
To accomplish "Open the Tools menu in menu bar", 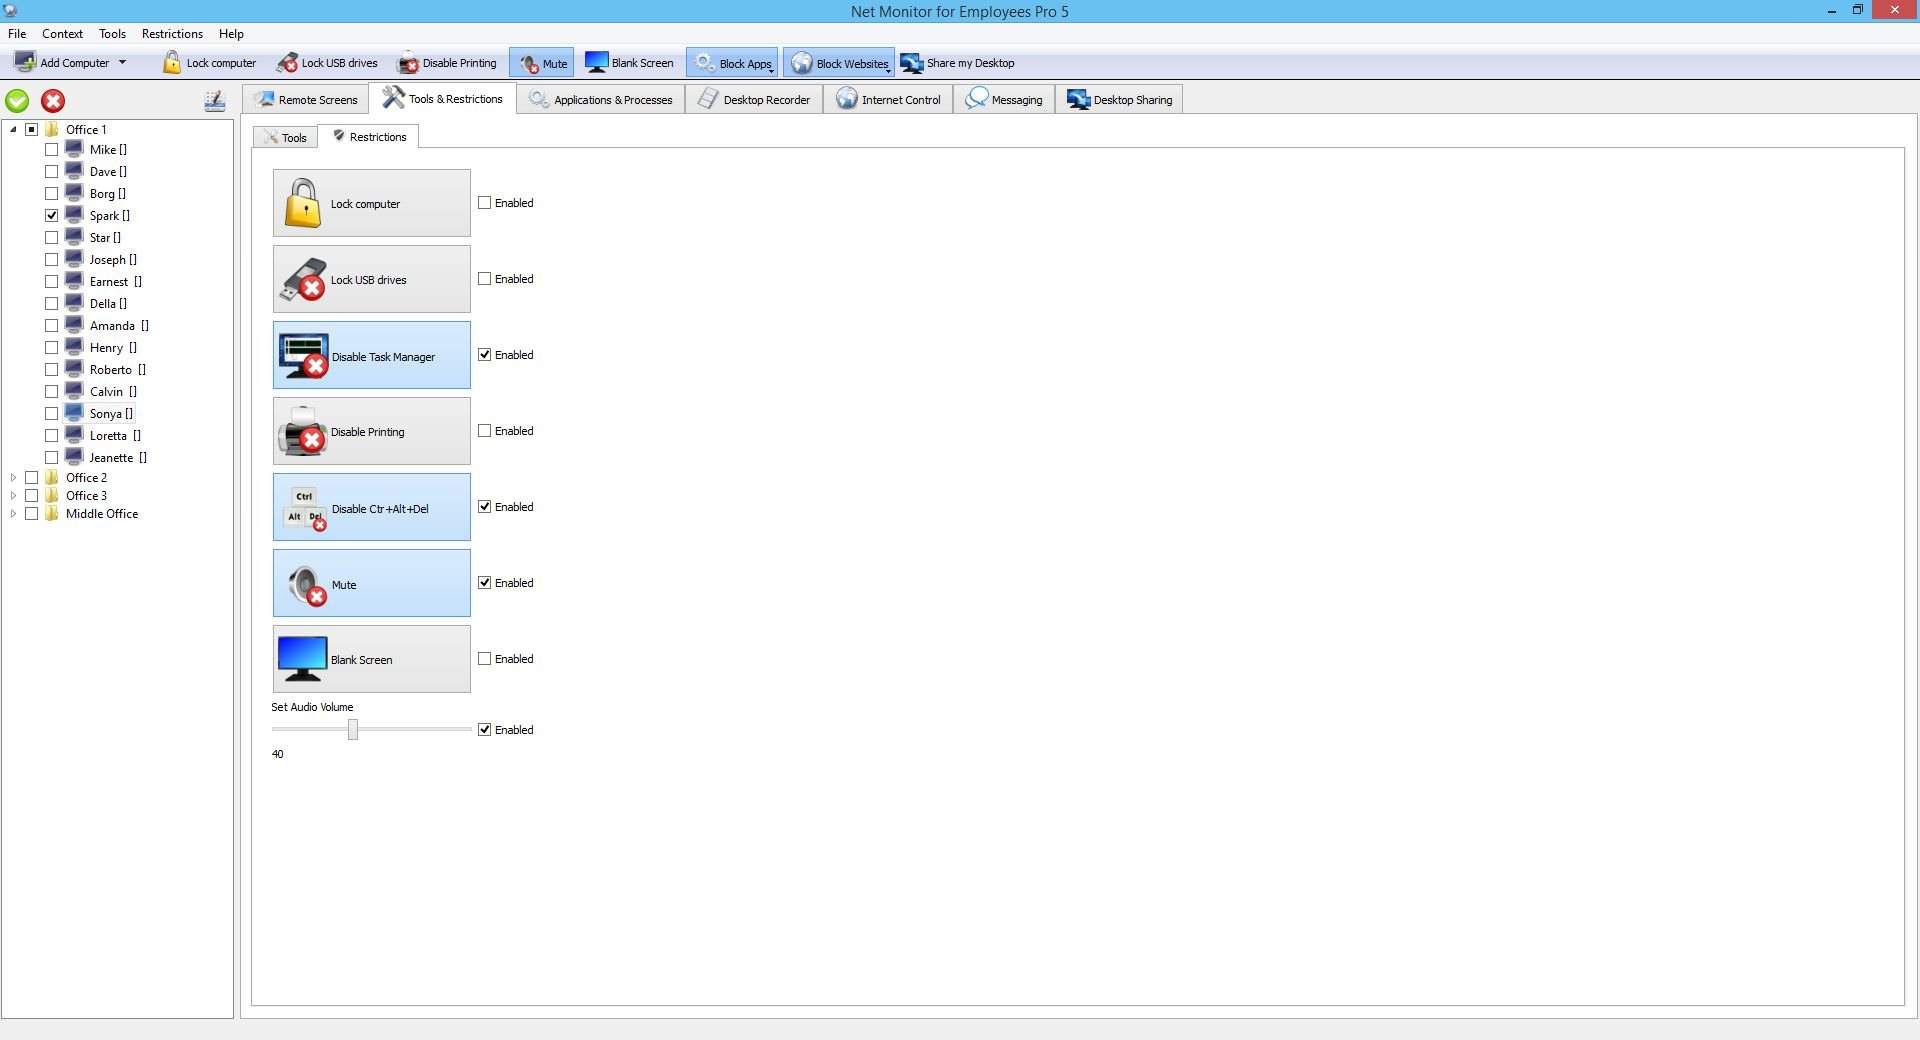I will (x=112, y=34).
